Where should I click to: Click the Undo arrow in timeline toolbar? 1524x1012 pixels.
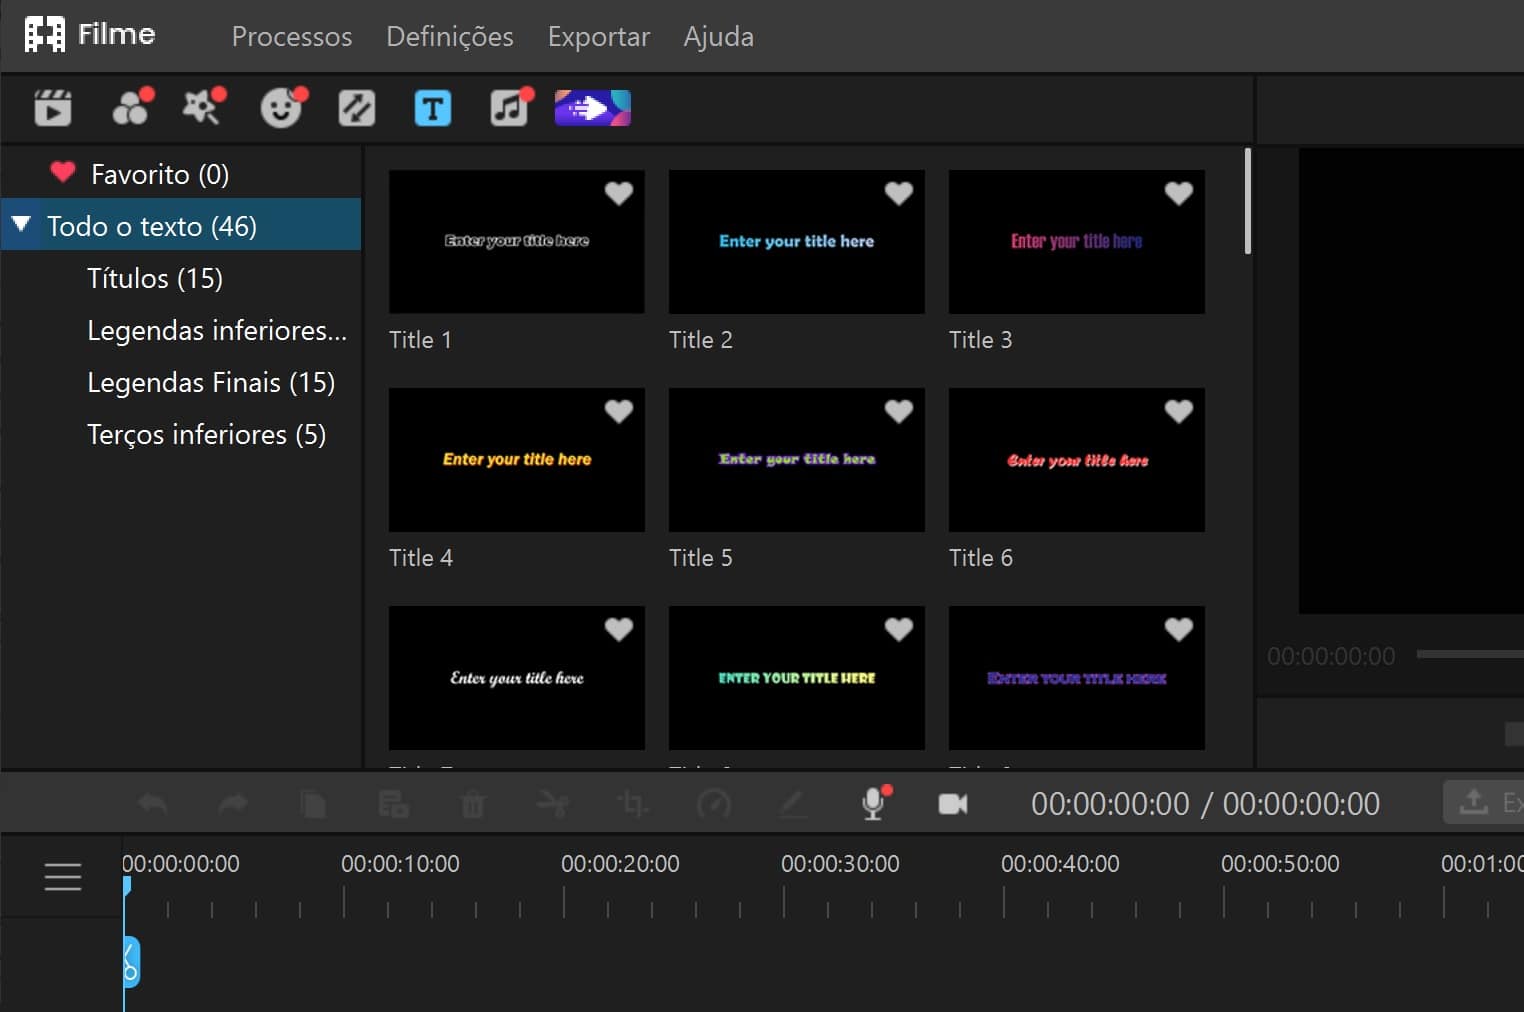(152, 804)
